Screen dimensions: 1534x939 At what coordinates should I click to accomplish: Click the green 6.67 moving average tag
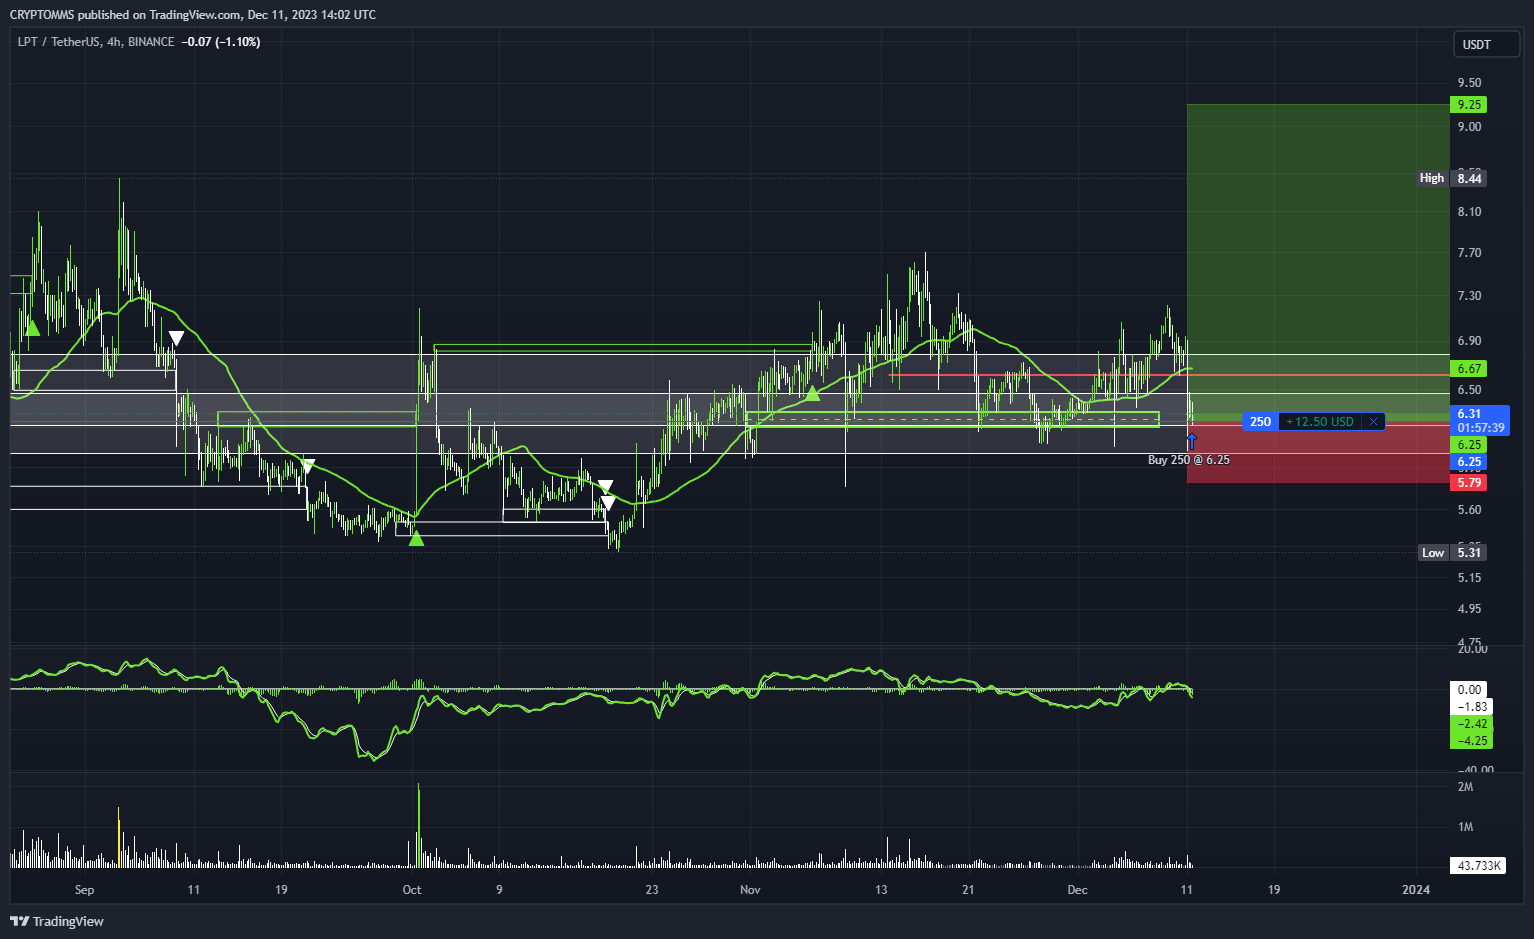point(1468,369)
